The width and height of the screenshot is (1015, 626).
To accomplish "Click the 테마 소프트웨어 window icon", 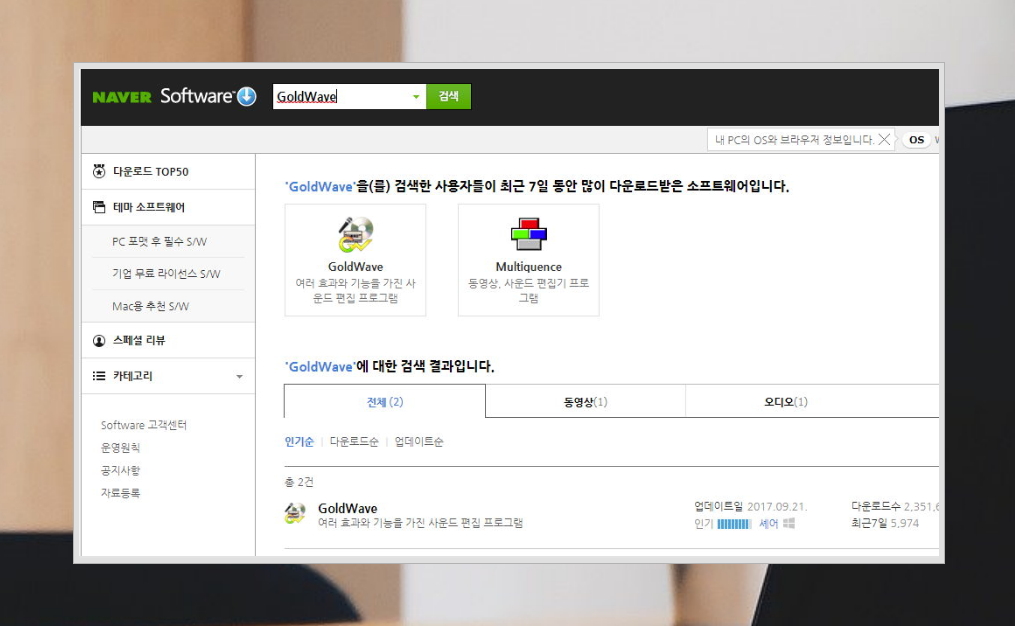I will click(x=99, y=207).
